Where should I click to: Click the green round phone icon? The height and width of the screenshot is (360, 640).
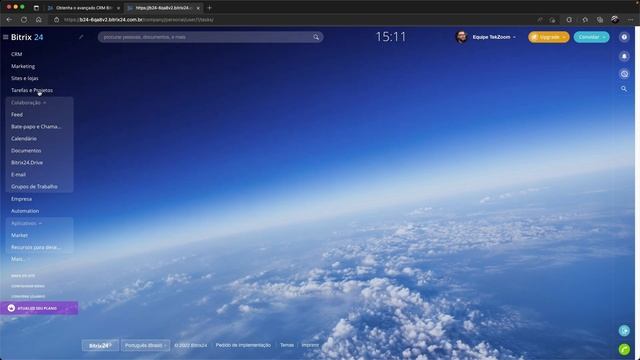[624, 349]
